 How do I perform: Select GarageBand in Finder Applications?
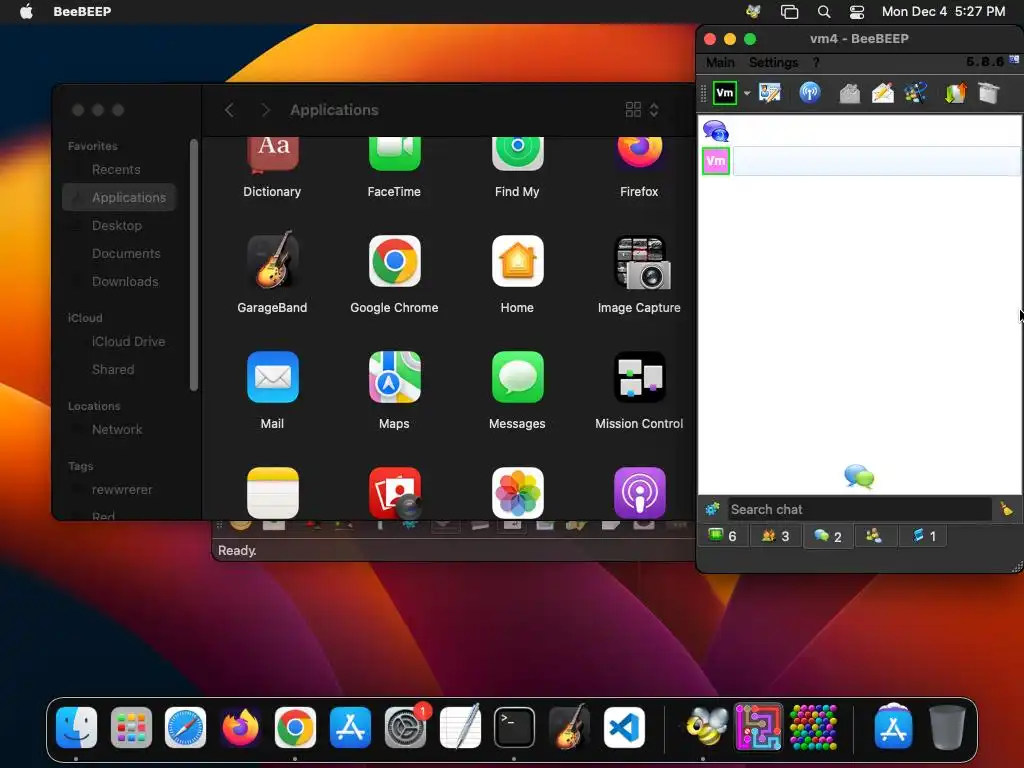tap(272, 272)
